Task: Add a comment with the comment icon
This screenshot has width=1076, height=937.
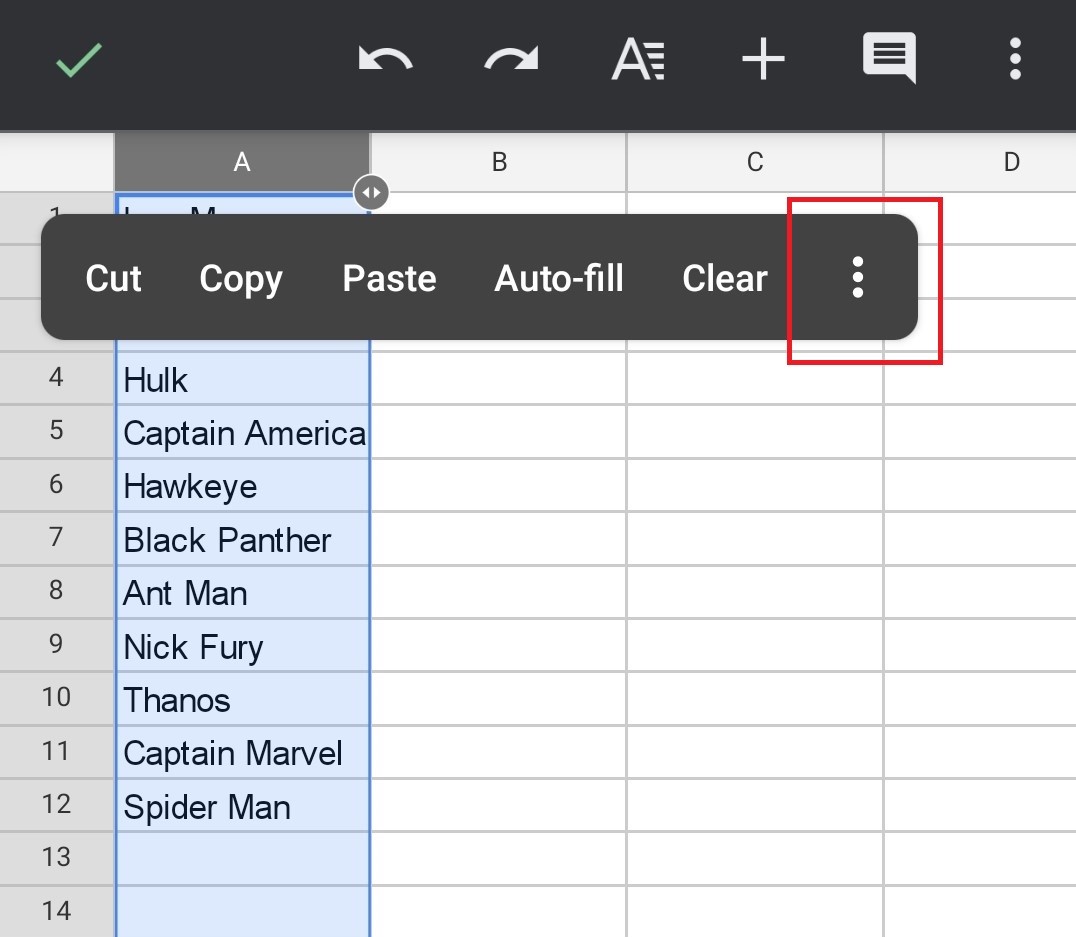Action: click(x=889, y=58)
